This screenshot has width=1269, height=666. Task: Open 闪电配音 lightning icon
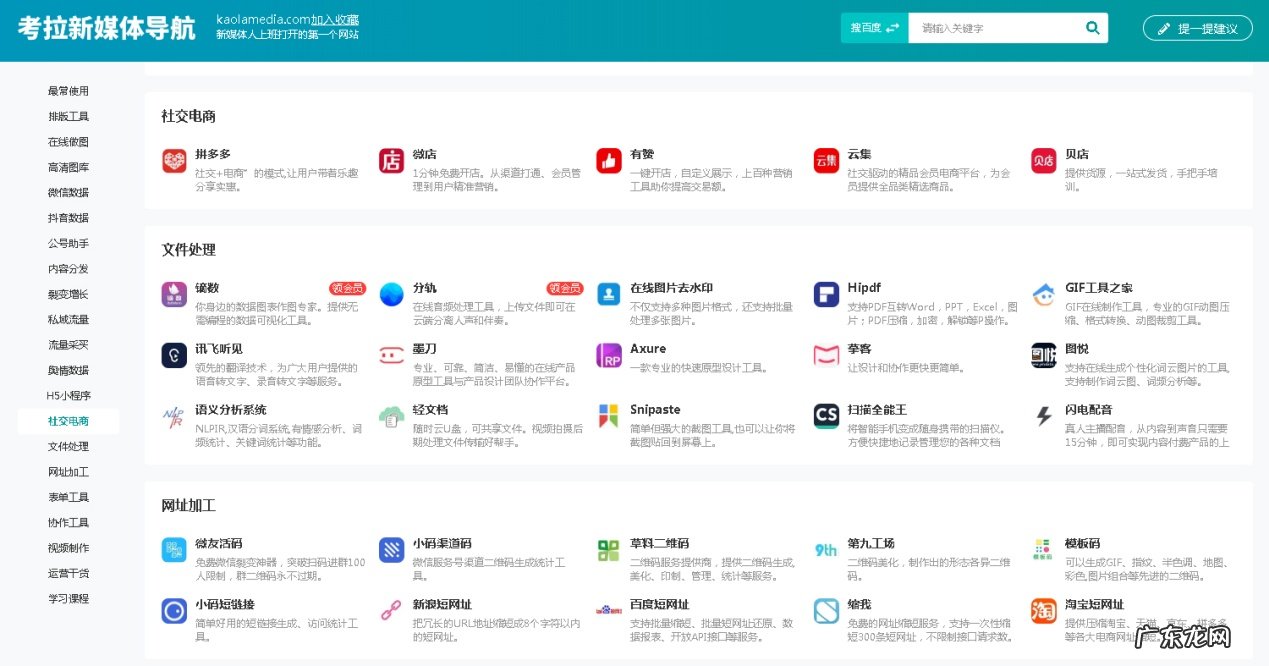point(1042,413)
